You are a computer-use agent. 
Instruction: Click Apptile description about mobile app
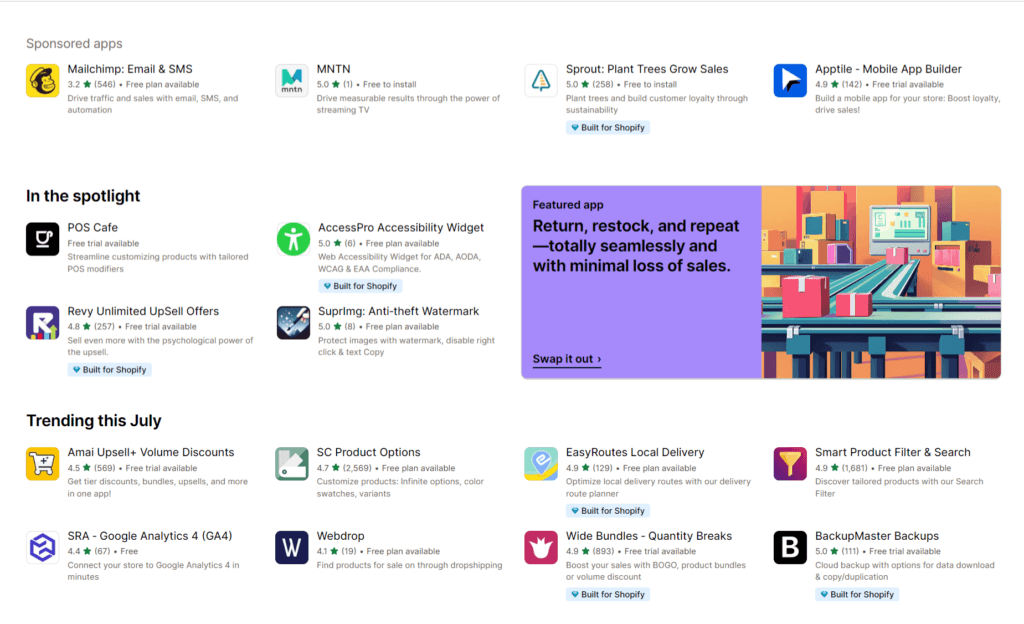click(x=908, y=104)
